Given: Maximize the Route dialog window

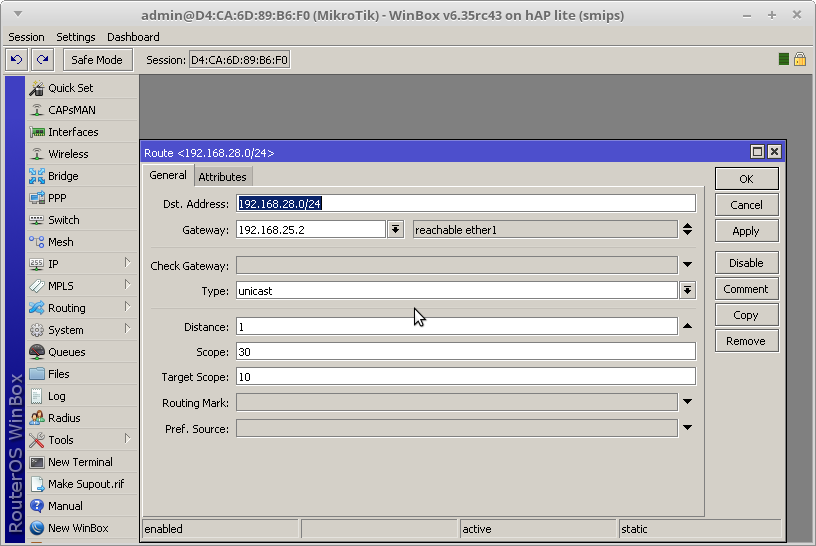Looking at the screenshot, I should tap(757, 151).
